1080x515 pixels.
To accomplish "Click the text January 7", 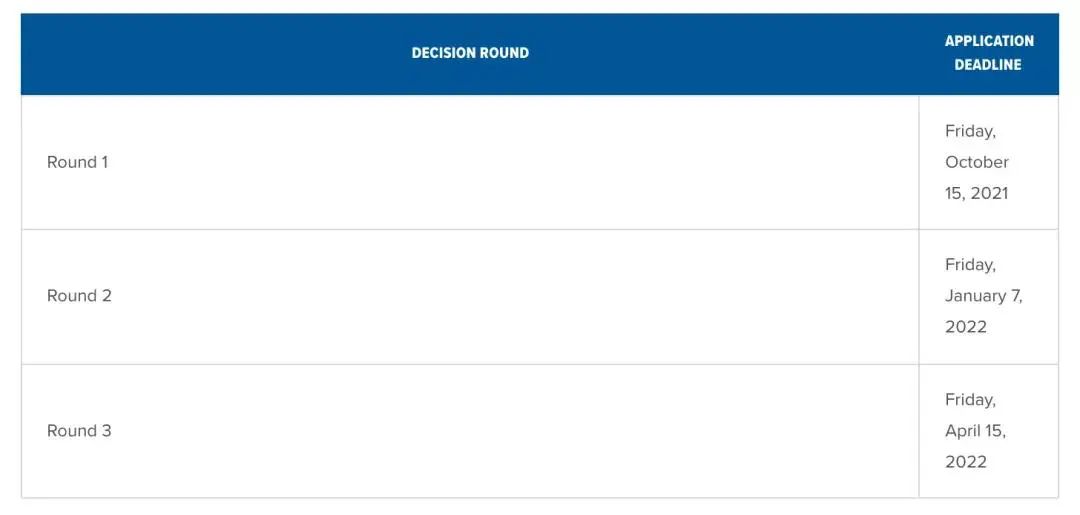I will 983,296.
